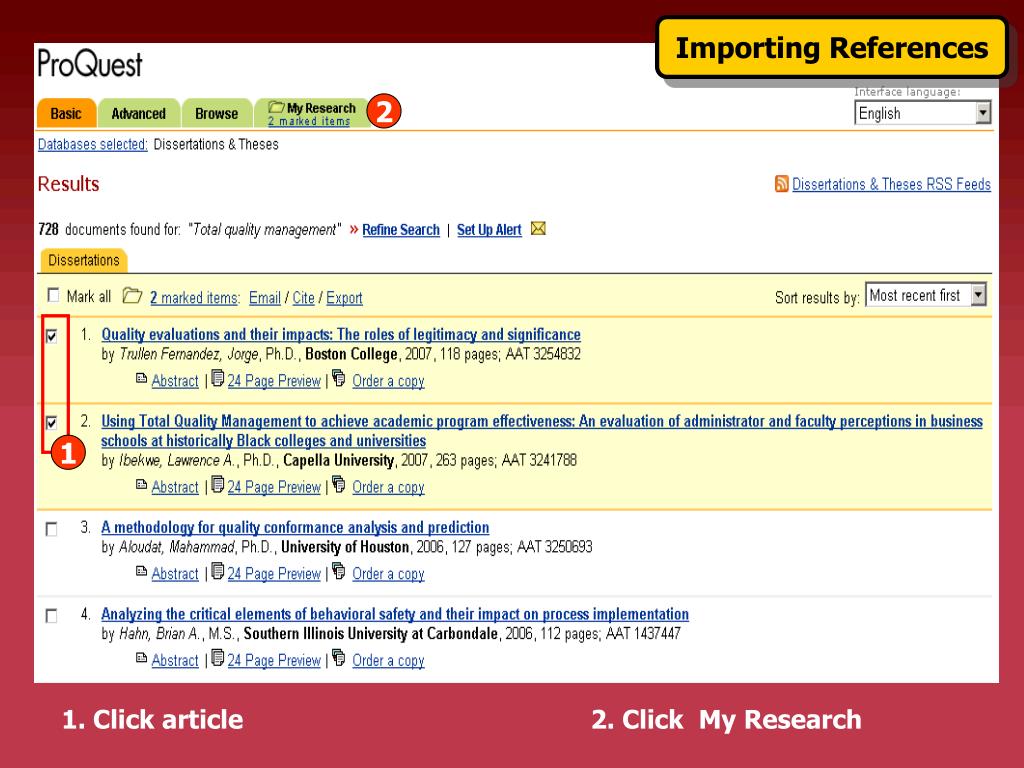
Task: Switch to the Basic search tab
Action: (x=66, y=114)
